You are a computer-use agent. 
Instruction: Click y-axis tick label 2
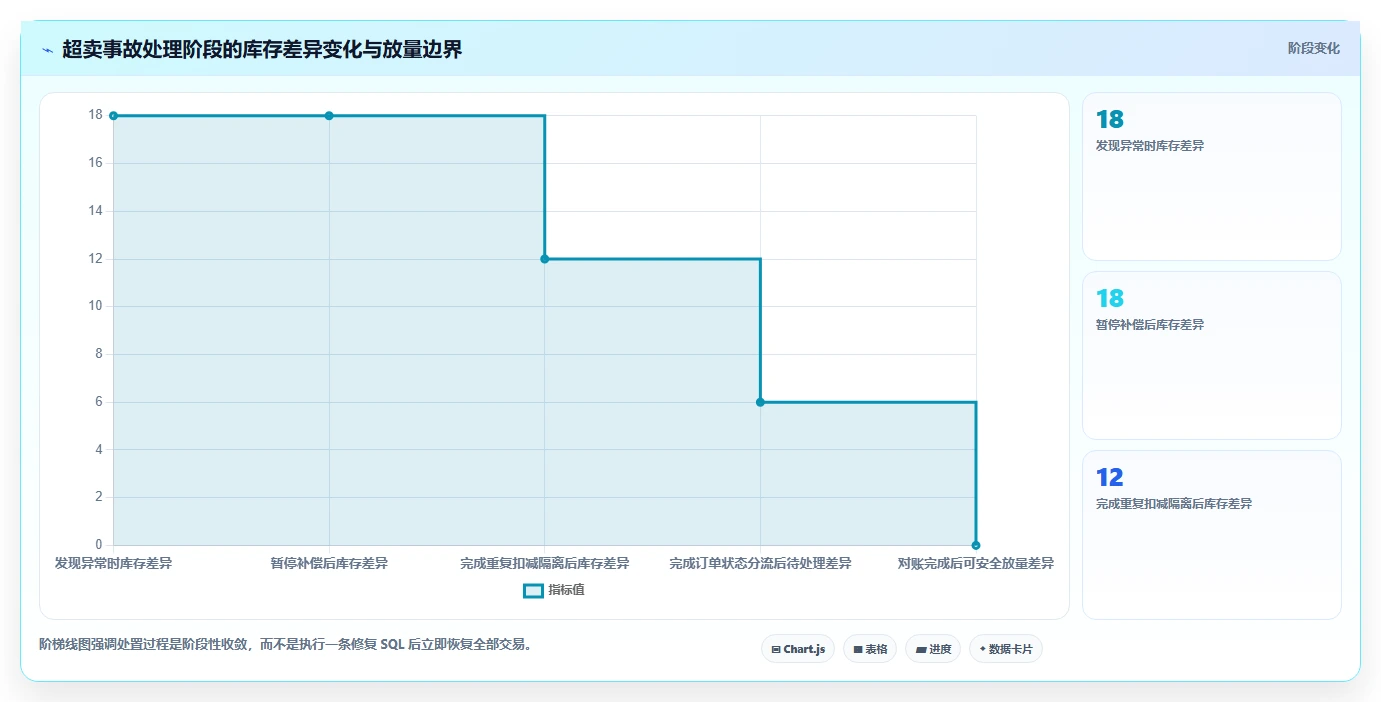point(99,497)
